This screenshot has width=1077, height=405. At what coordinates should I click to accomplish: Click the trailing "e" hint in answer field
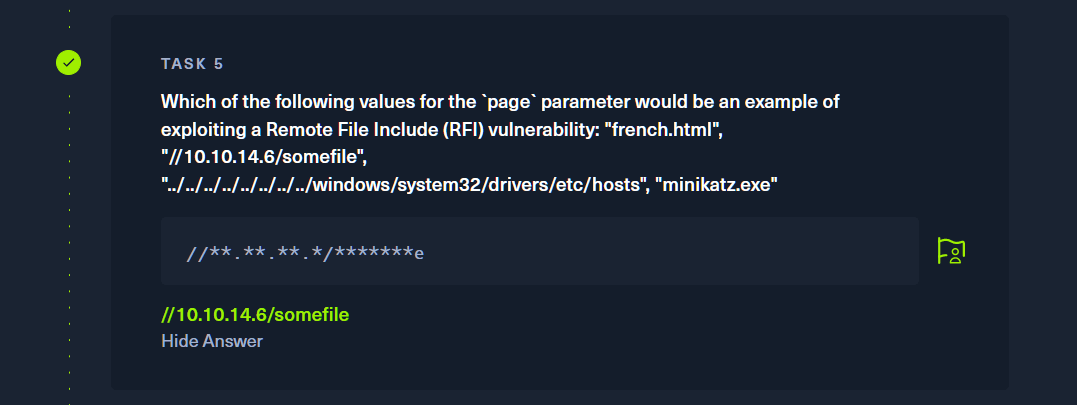click(x=419, y=253)
